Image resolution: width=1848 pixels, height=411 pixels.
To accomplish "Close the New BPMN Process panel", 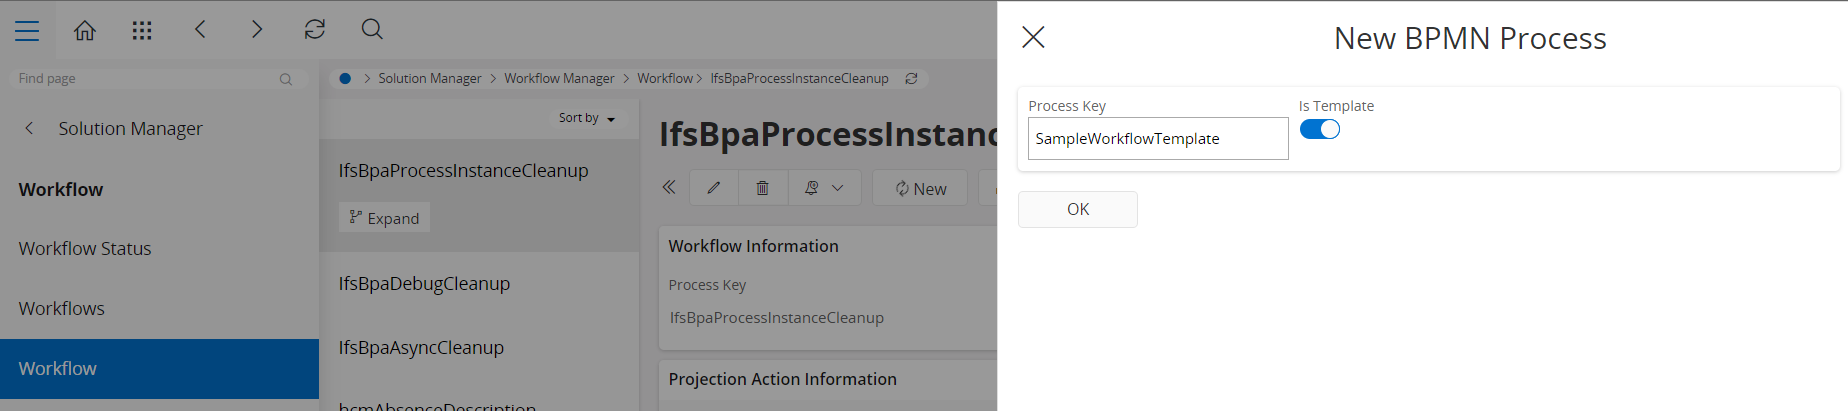I will [x=1033, y=38].
